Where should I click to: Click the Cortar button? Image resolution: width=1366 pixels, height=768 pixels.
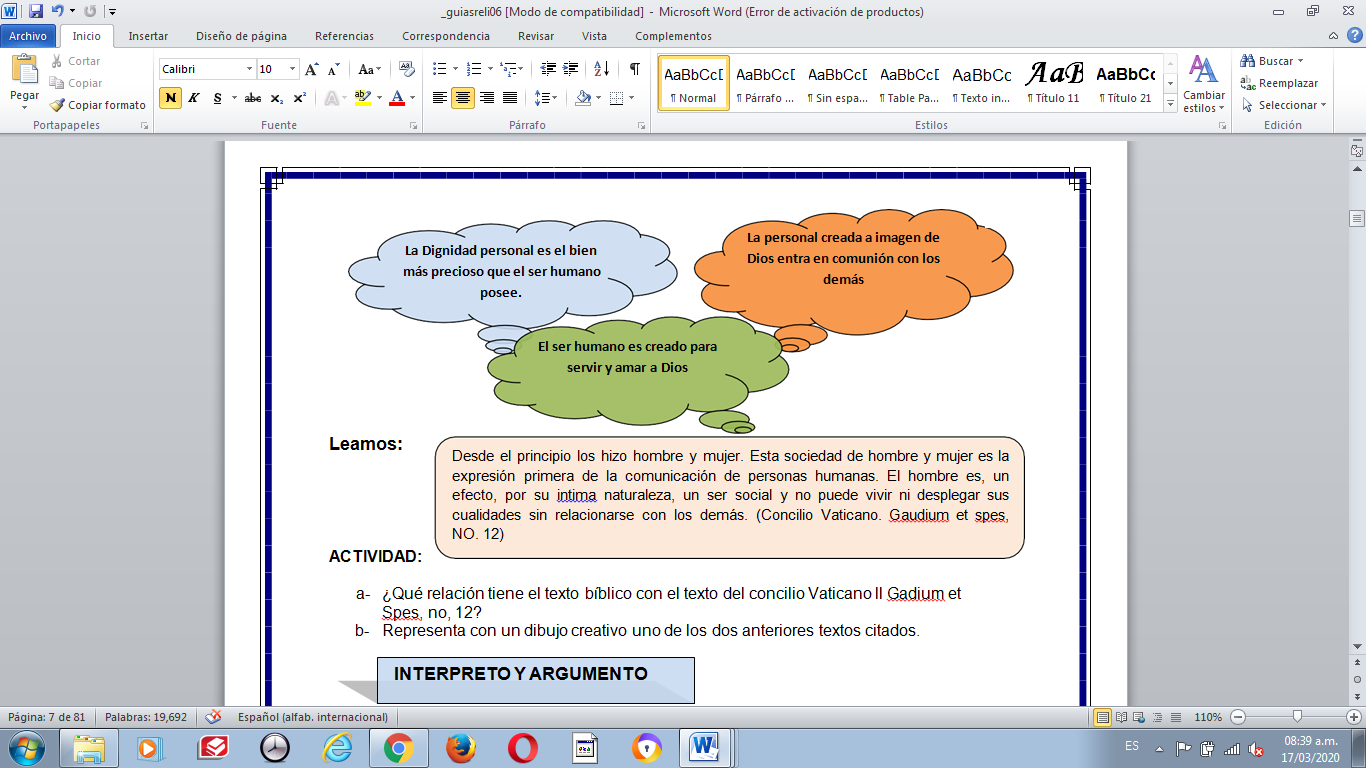77,61
